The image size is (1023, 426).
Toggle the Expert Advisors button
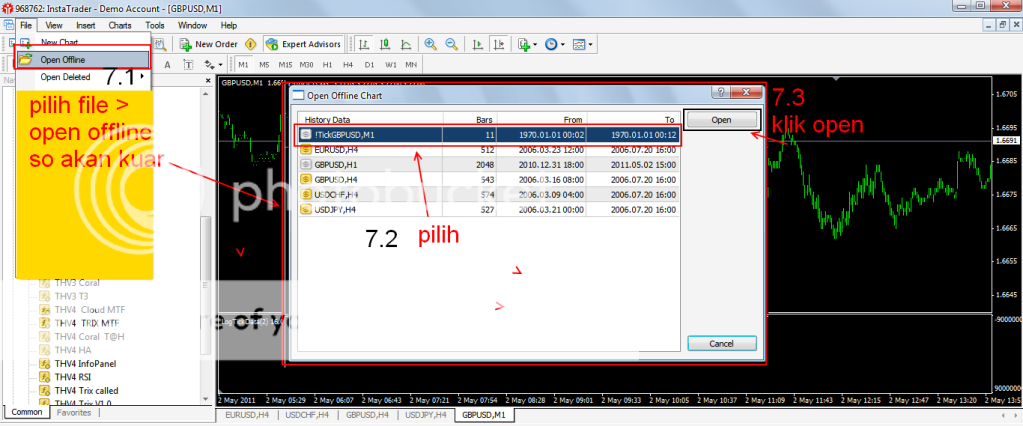(x=304, y=44)
